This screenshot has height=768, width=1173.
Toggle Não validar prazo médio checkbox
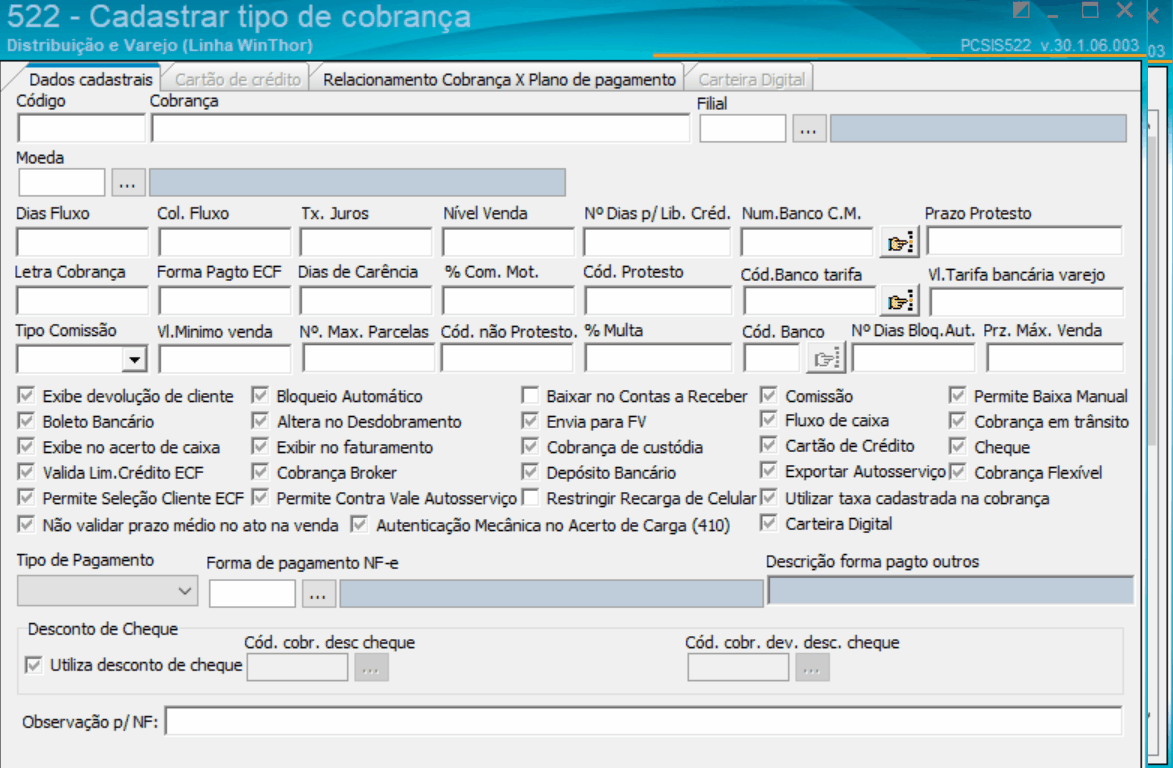pos(26,524)
